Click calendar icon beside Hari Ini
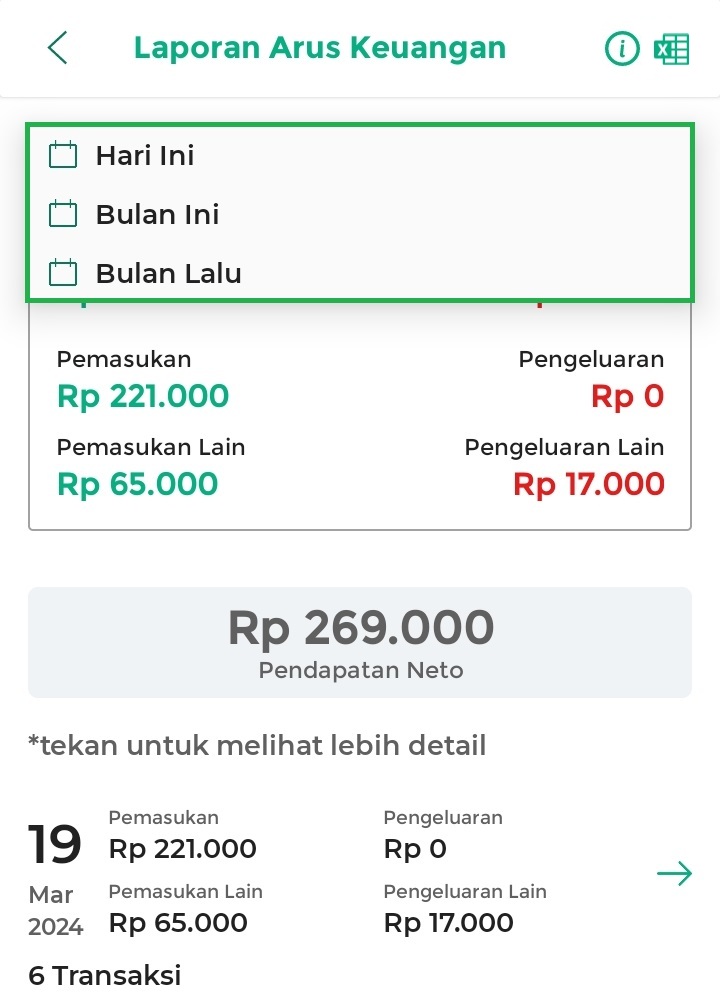The height and width of the screenshot is (1004, 720). 63,155
